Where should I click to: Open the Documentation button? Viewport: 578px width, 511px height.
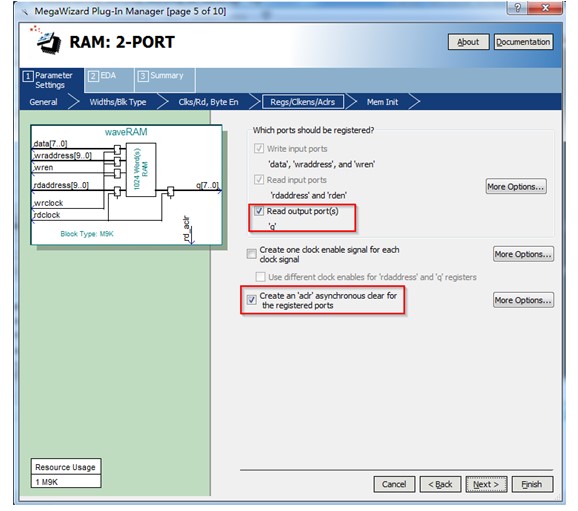click(x=523, y=42)
